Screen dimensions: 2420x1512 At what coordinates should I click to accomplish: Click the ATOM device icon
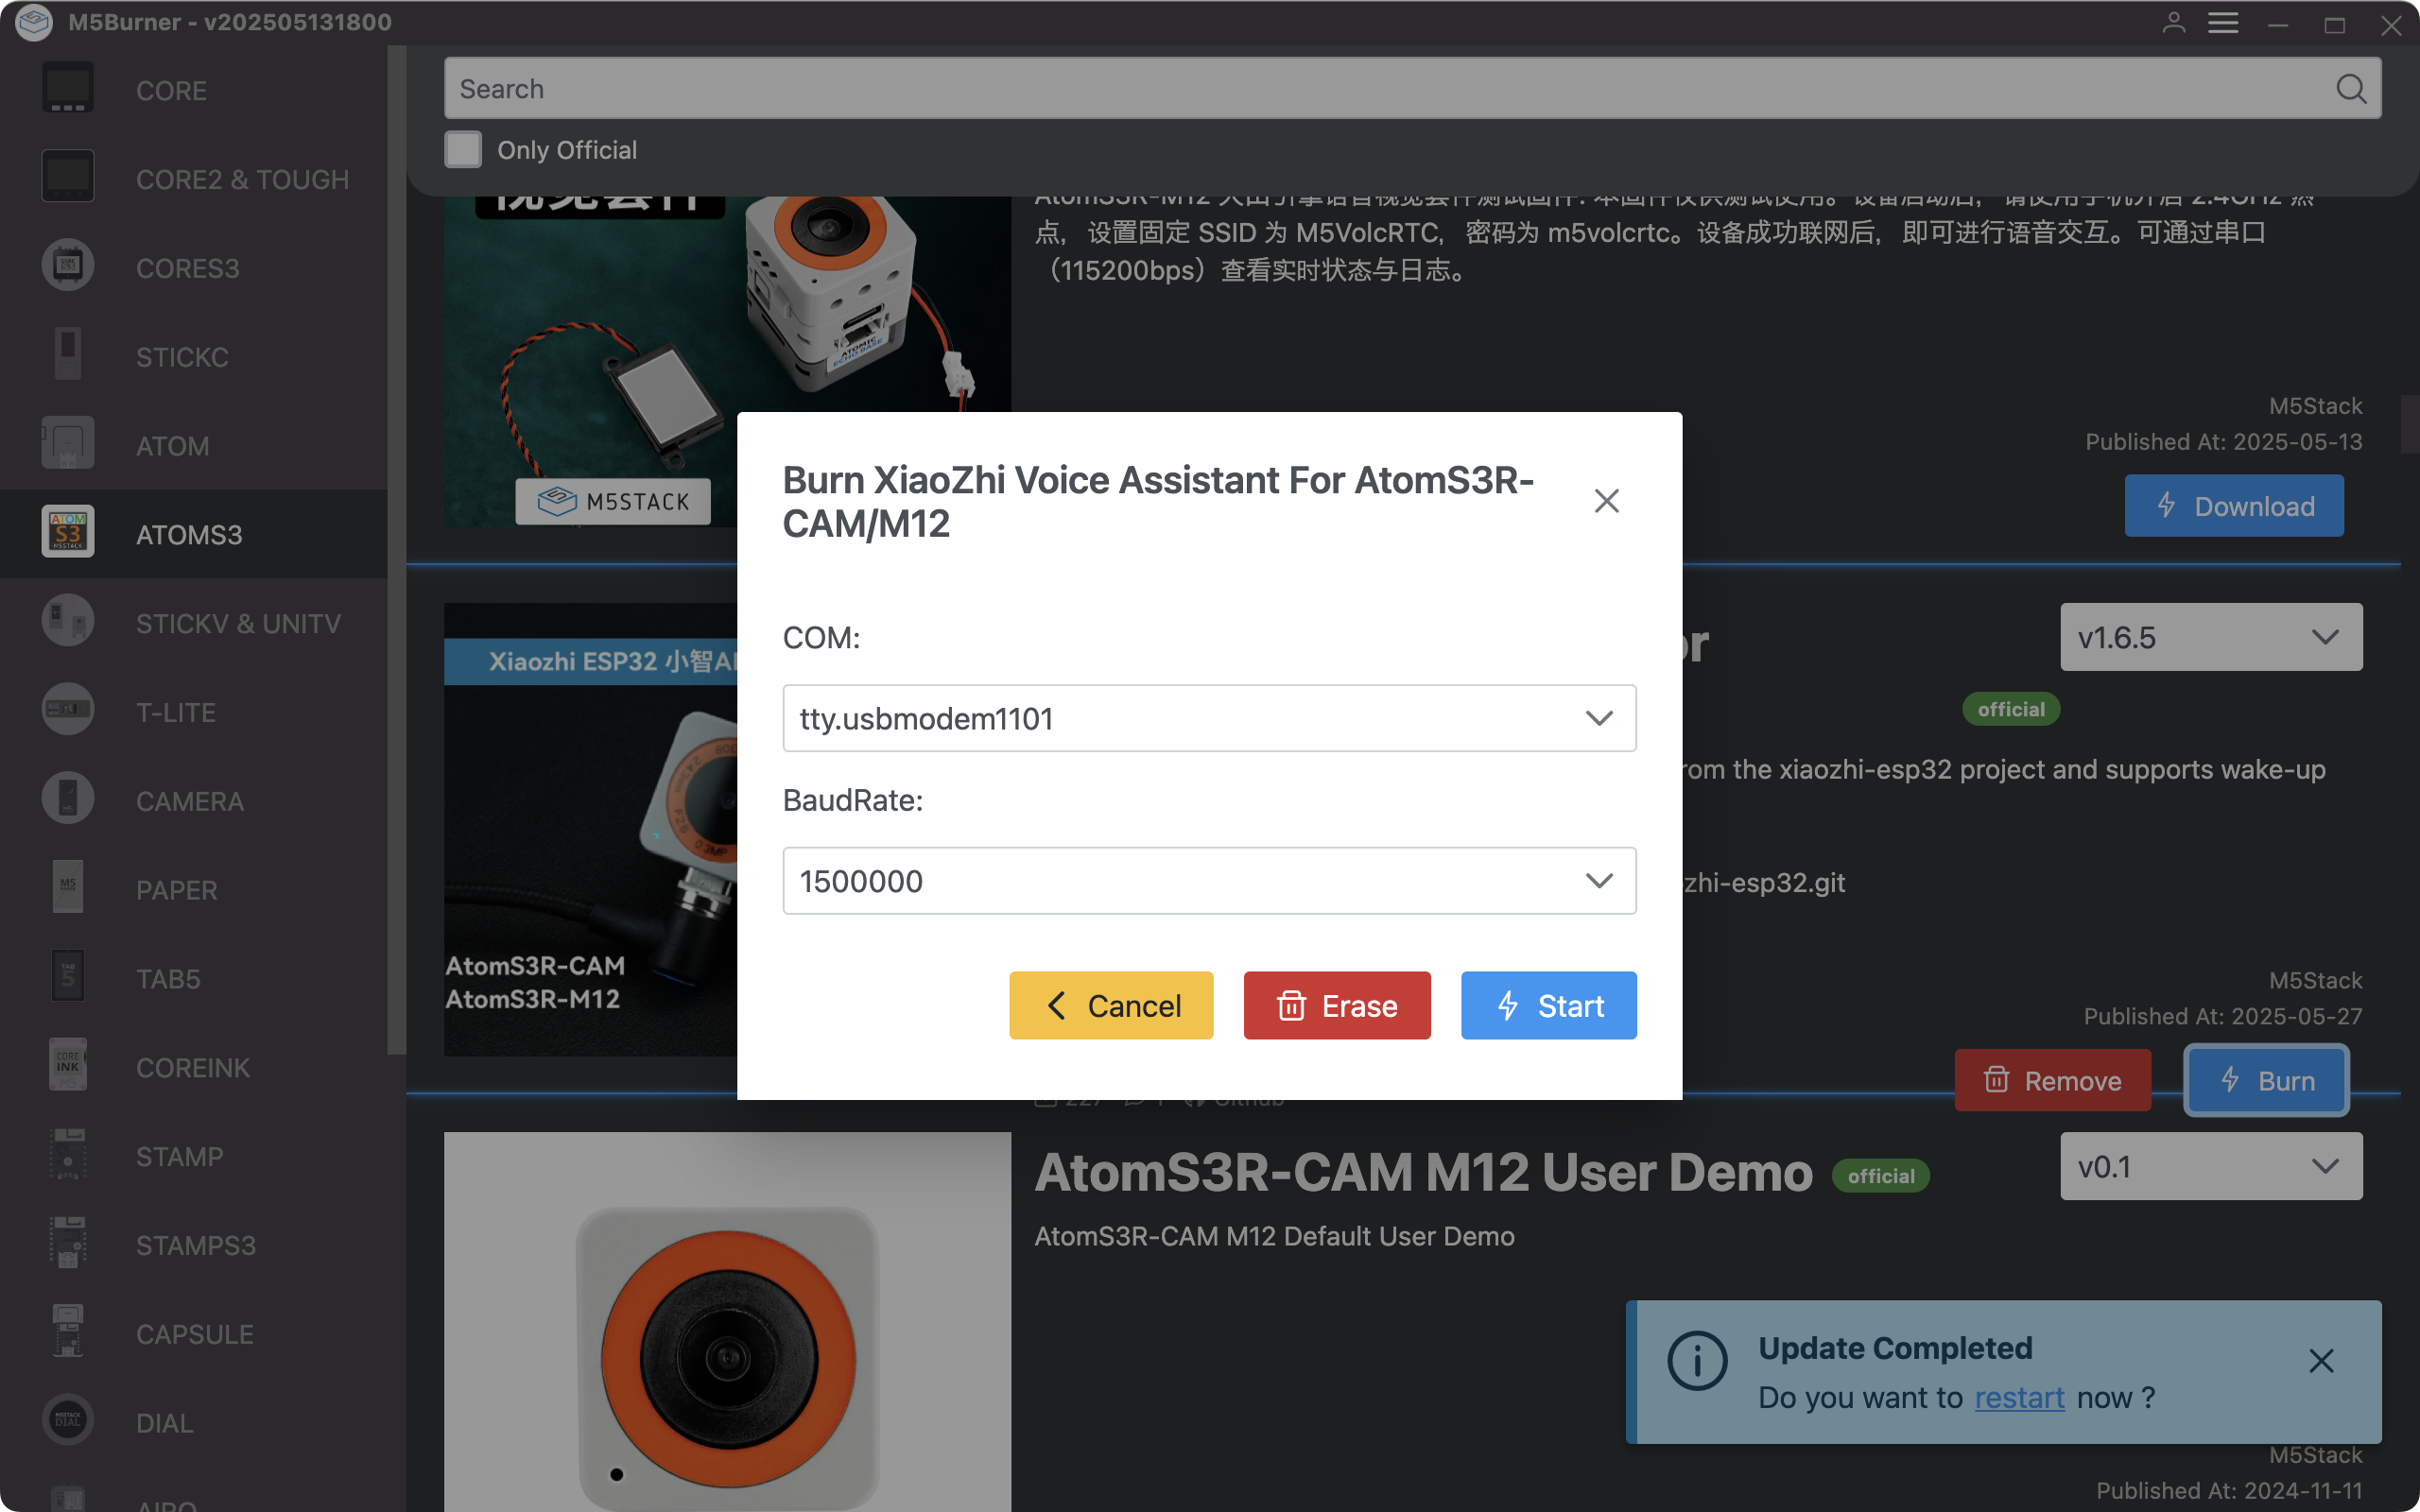coord(68,445)
